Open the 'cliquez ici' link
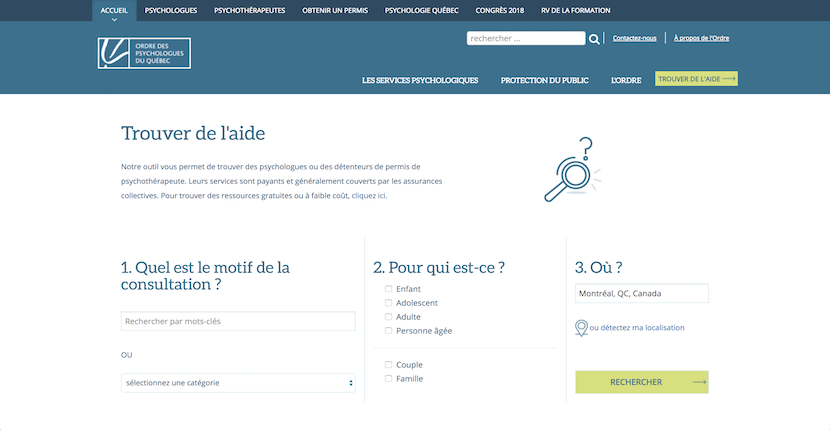830x430 pixels. pos(369,196)
